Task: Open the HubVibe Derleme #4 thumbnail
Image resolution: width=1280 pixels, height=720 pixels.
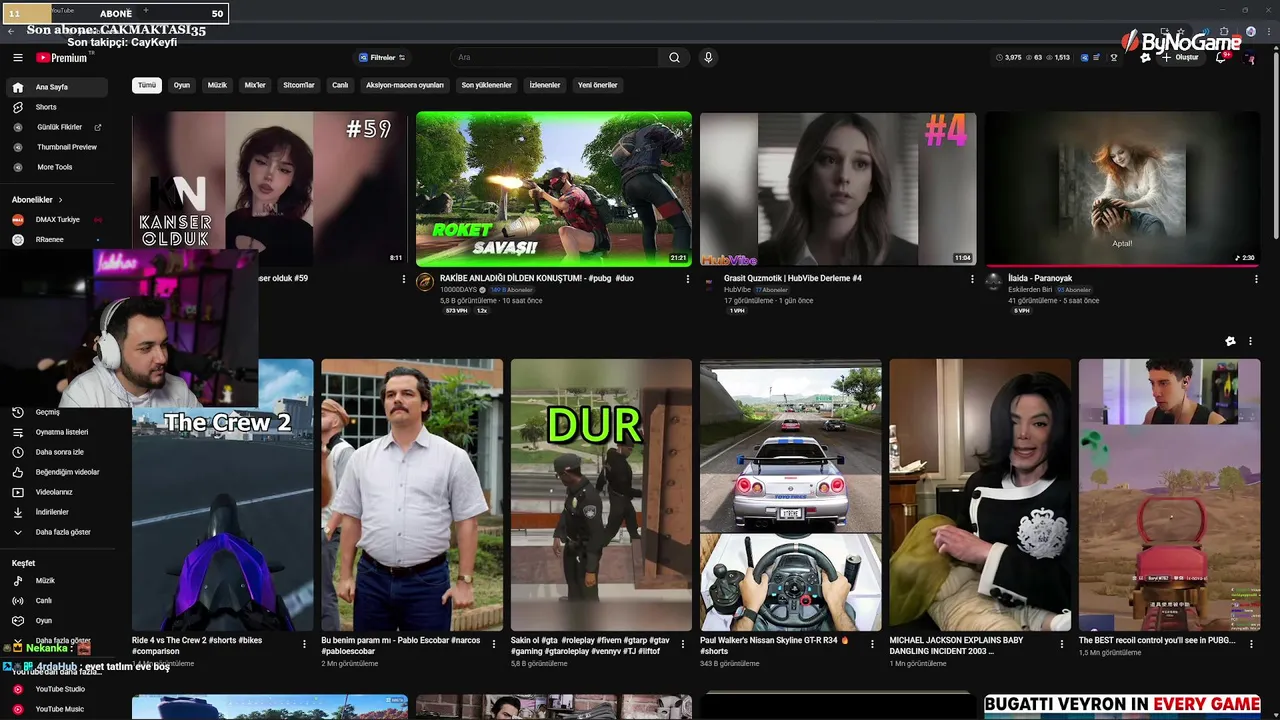Action: pos(838,189)
